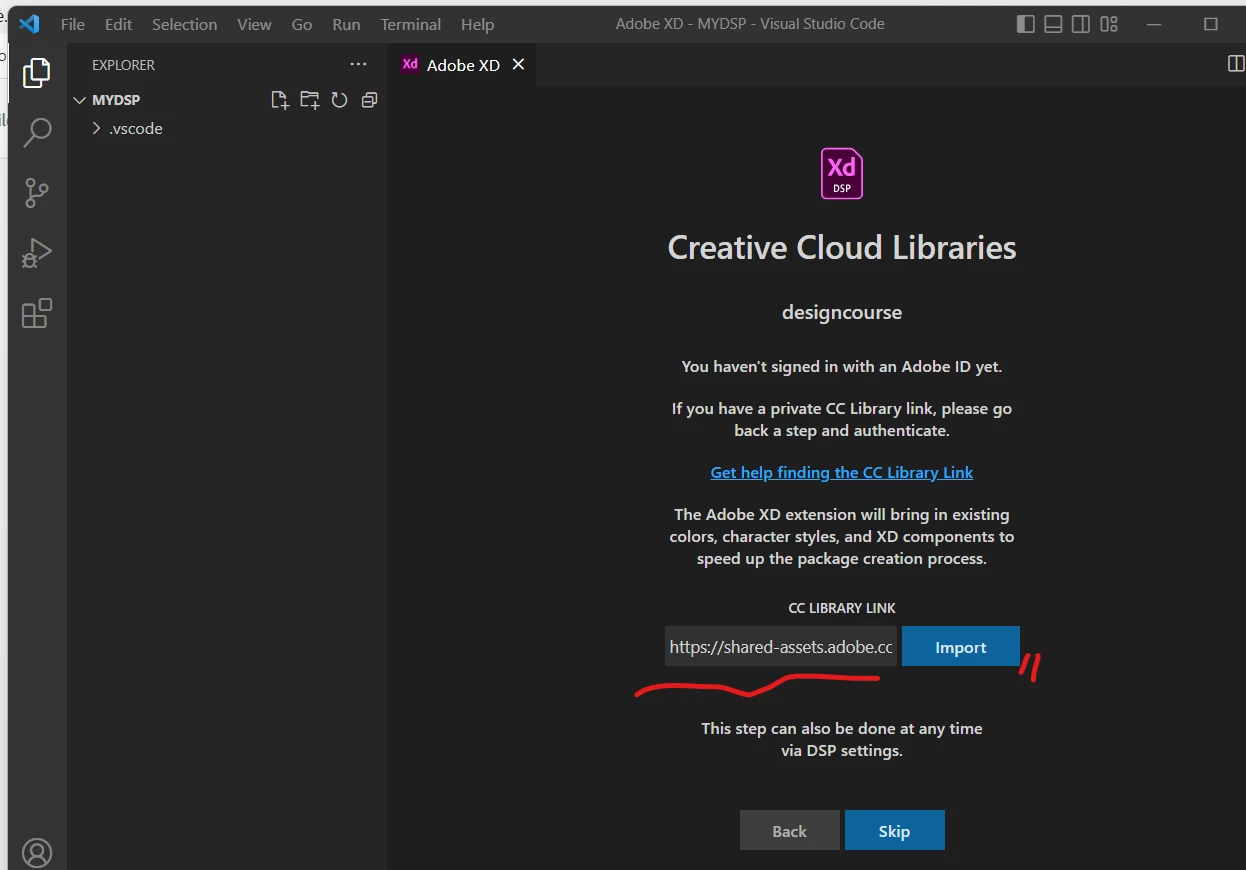Image resolution: width=1246 pixels, height=870 pixels.
Task: Click the New File icon in Explorer
Action: click(280, 100)
